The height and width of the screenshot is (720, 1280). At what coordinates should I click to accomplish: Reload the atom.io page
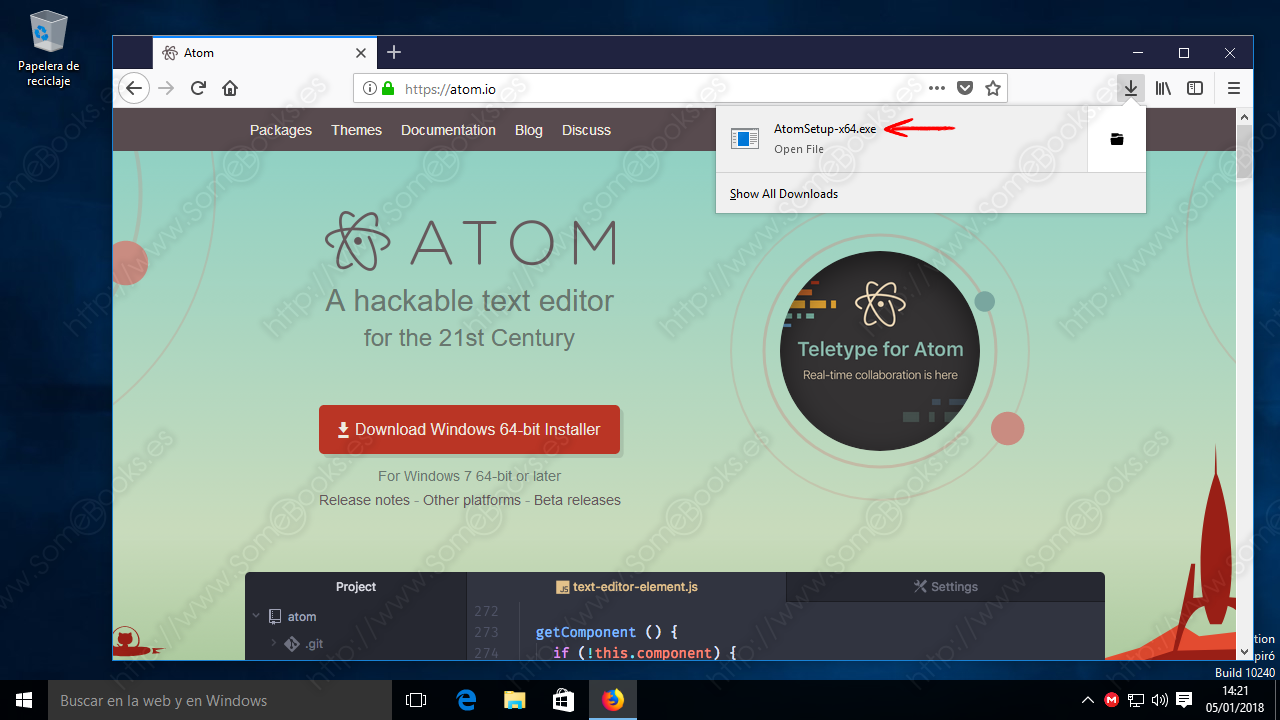tap(198, 88)
